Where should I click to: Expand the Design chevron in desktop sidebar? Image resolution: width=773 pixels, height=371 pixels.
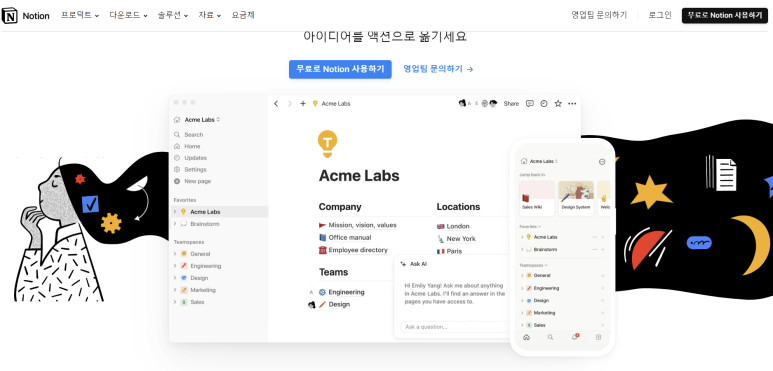(x=175, y=278)
